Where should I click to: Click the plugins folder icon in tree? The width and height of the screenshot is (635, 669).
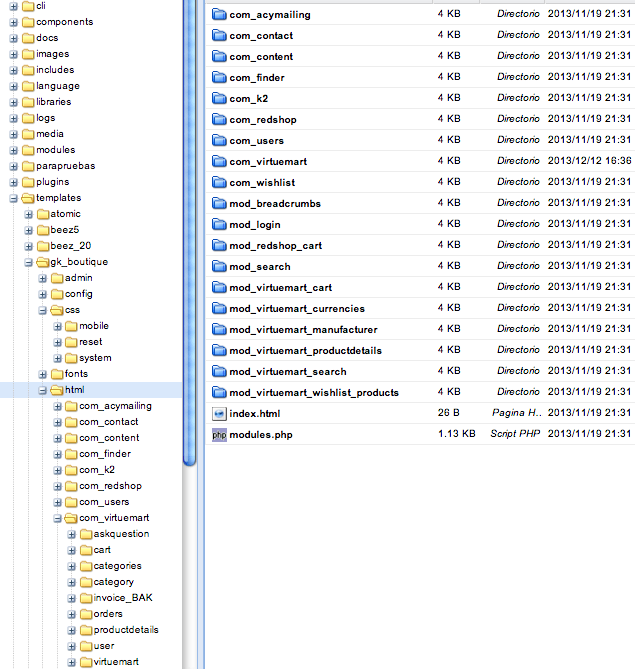(x=28, y=182)
